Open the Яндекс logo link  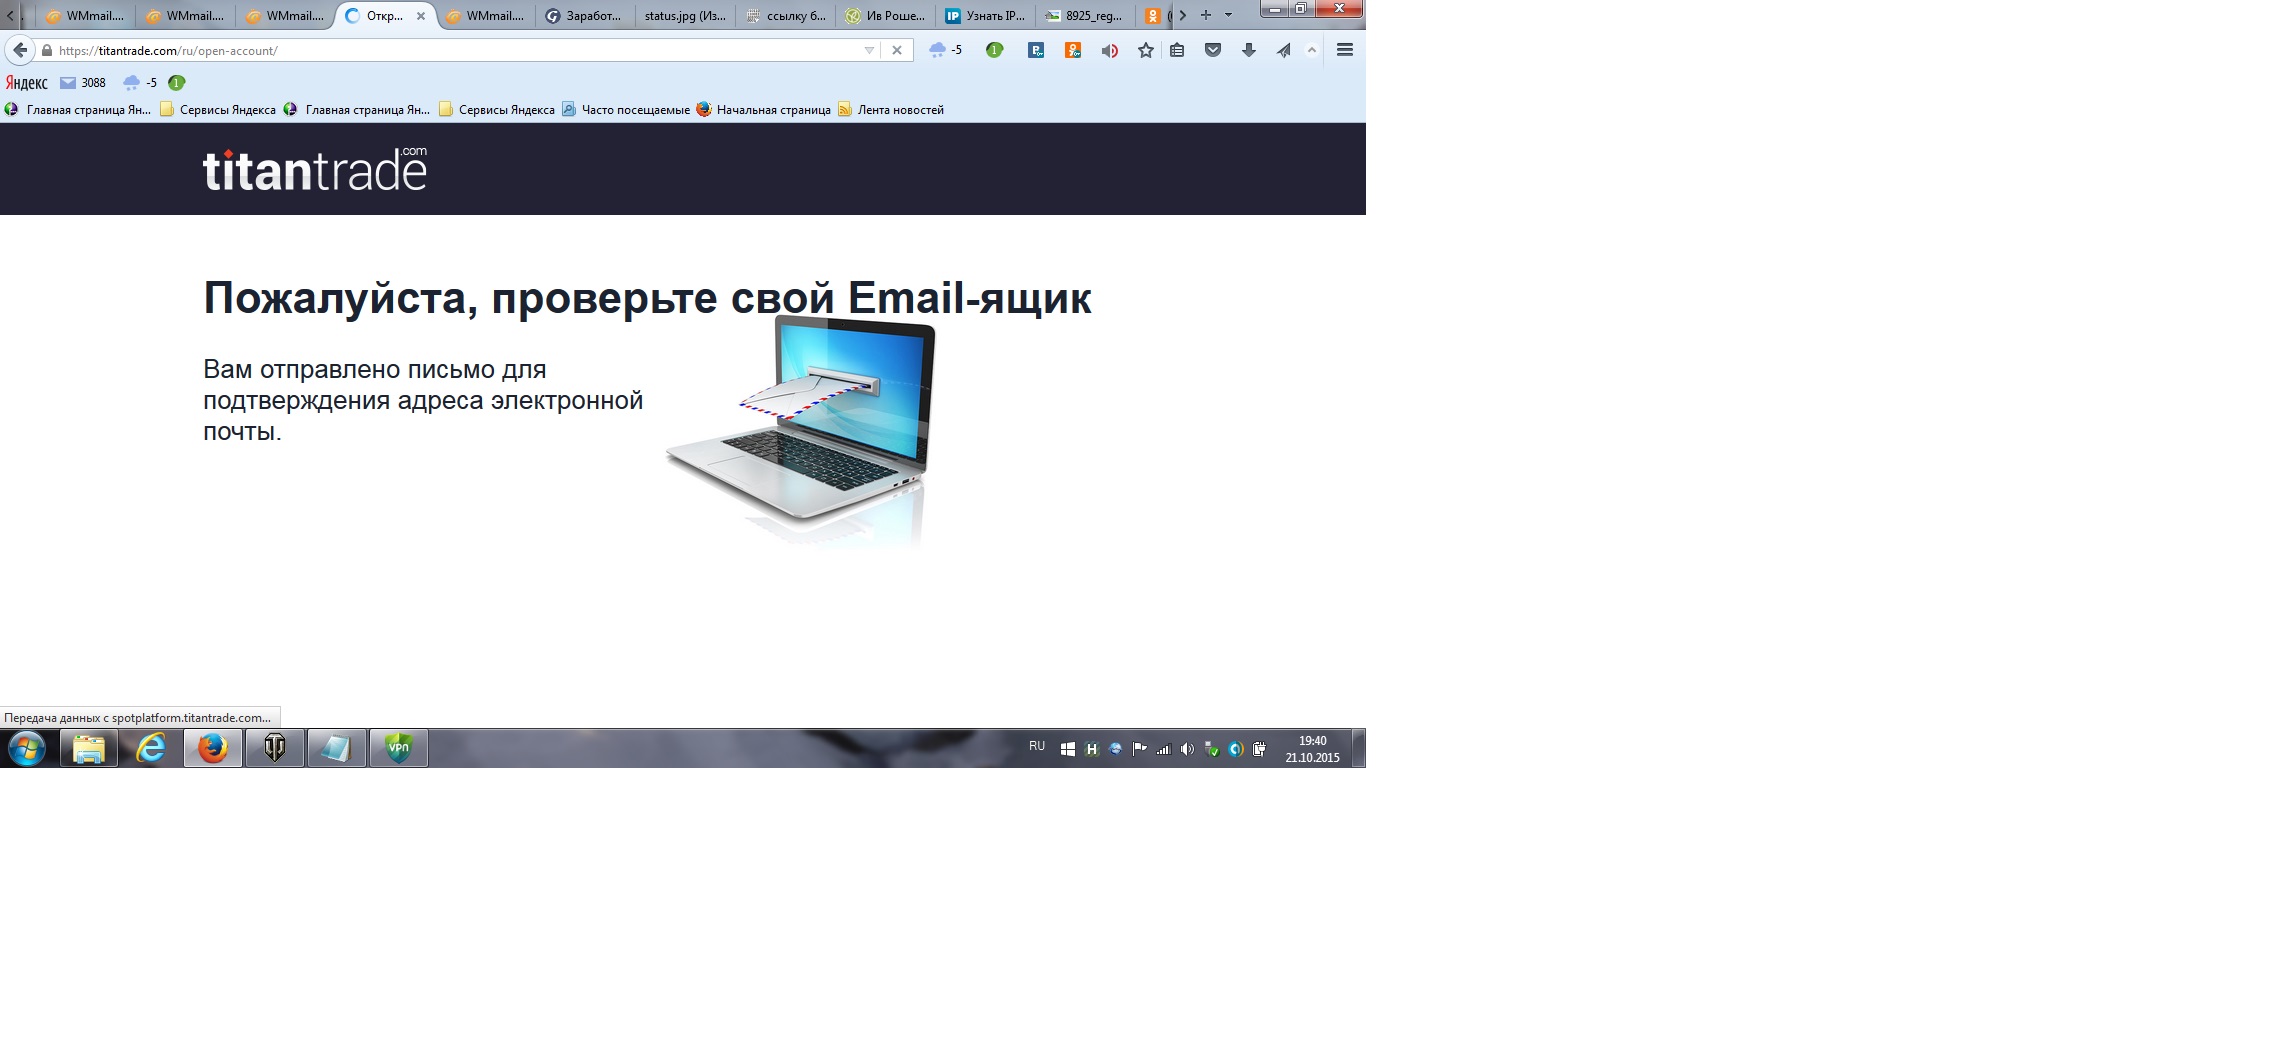point(27,83)
